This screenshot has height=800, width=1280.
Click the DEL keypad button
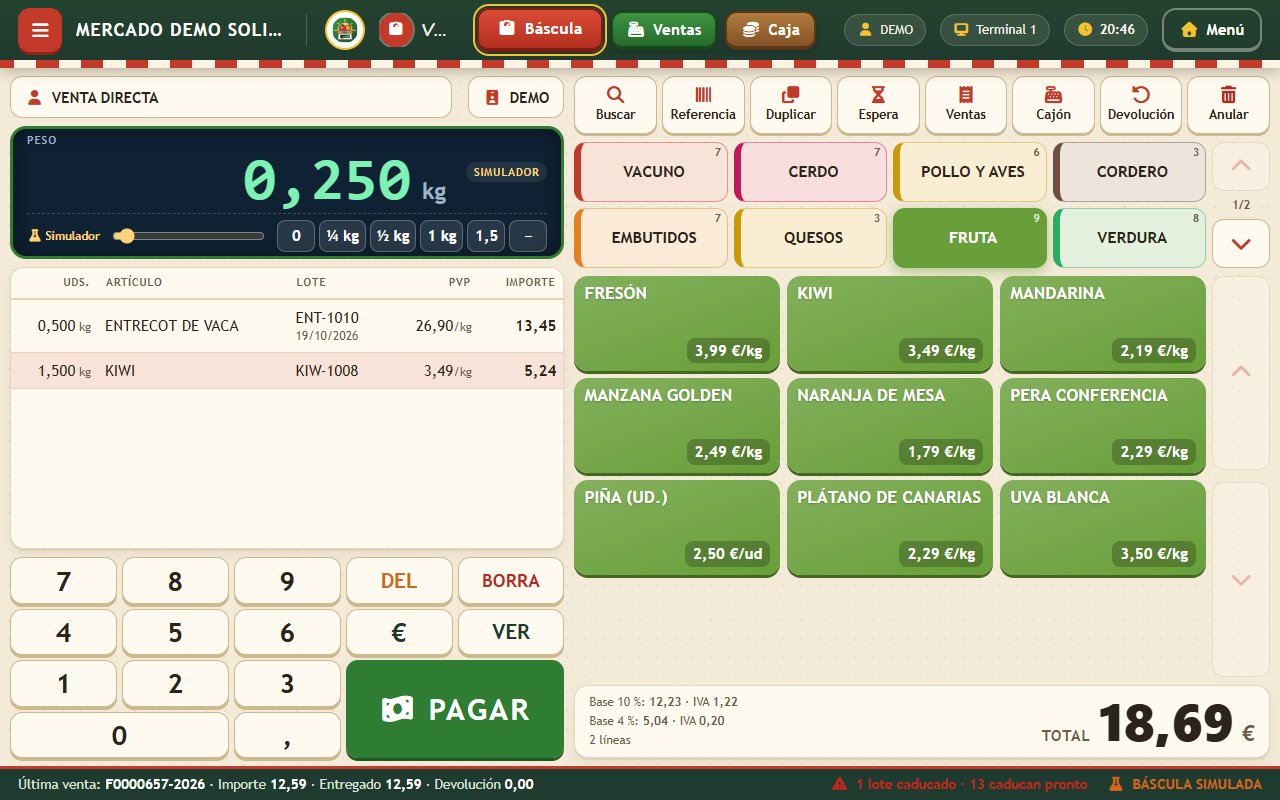pyautogui.click(x=399, y=581)
